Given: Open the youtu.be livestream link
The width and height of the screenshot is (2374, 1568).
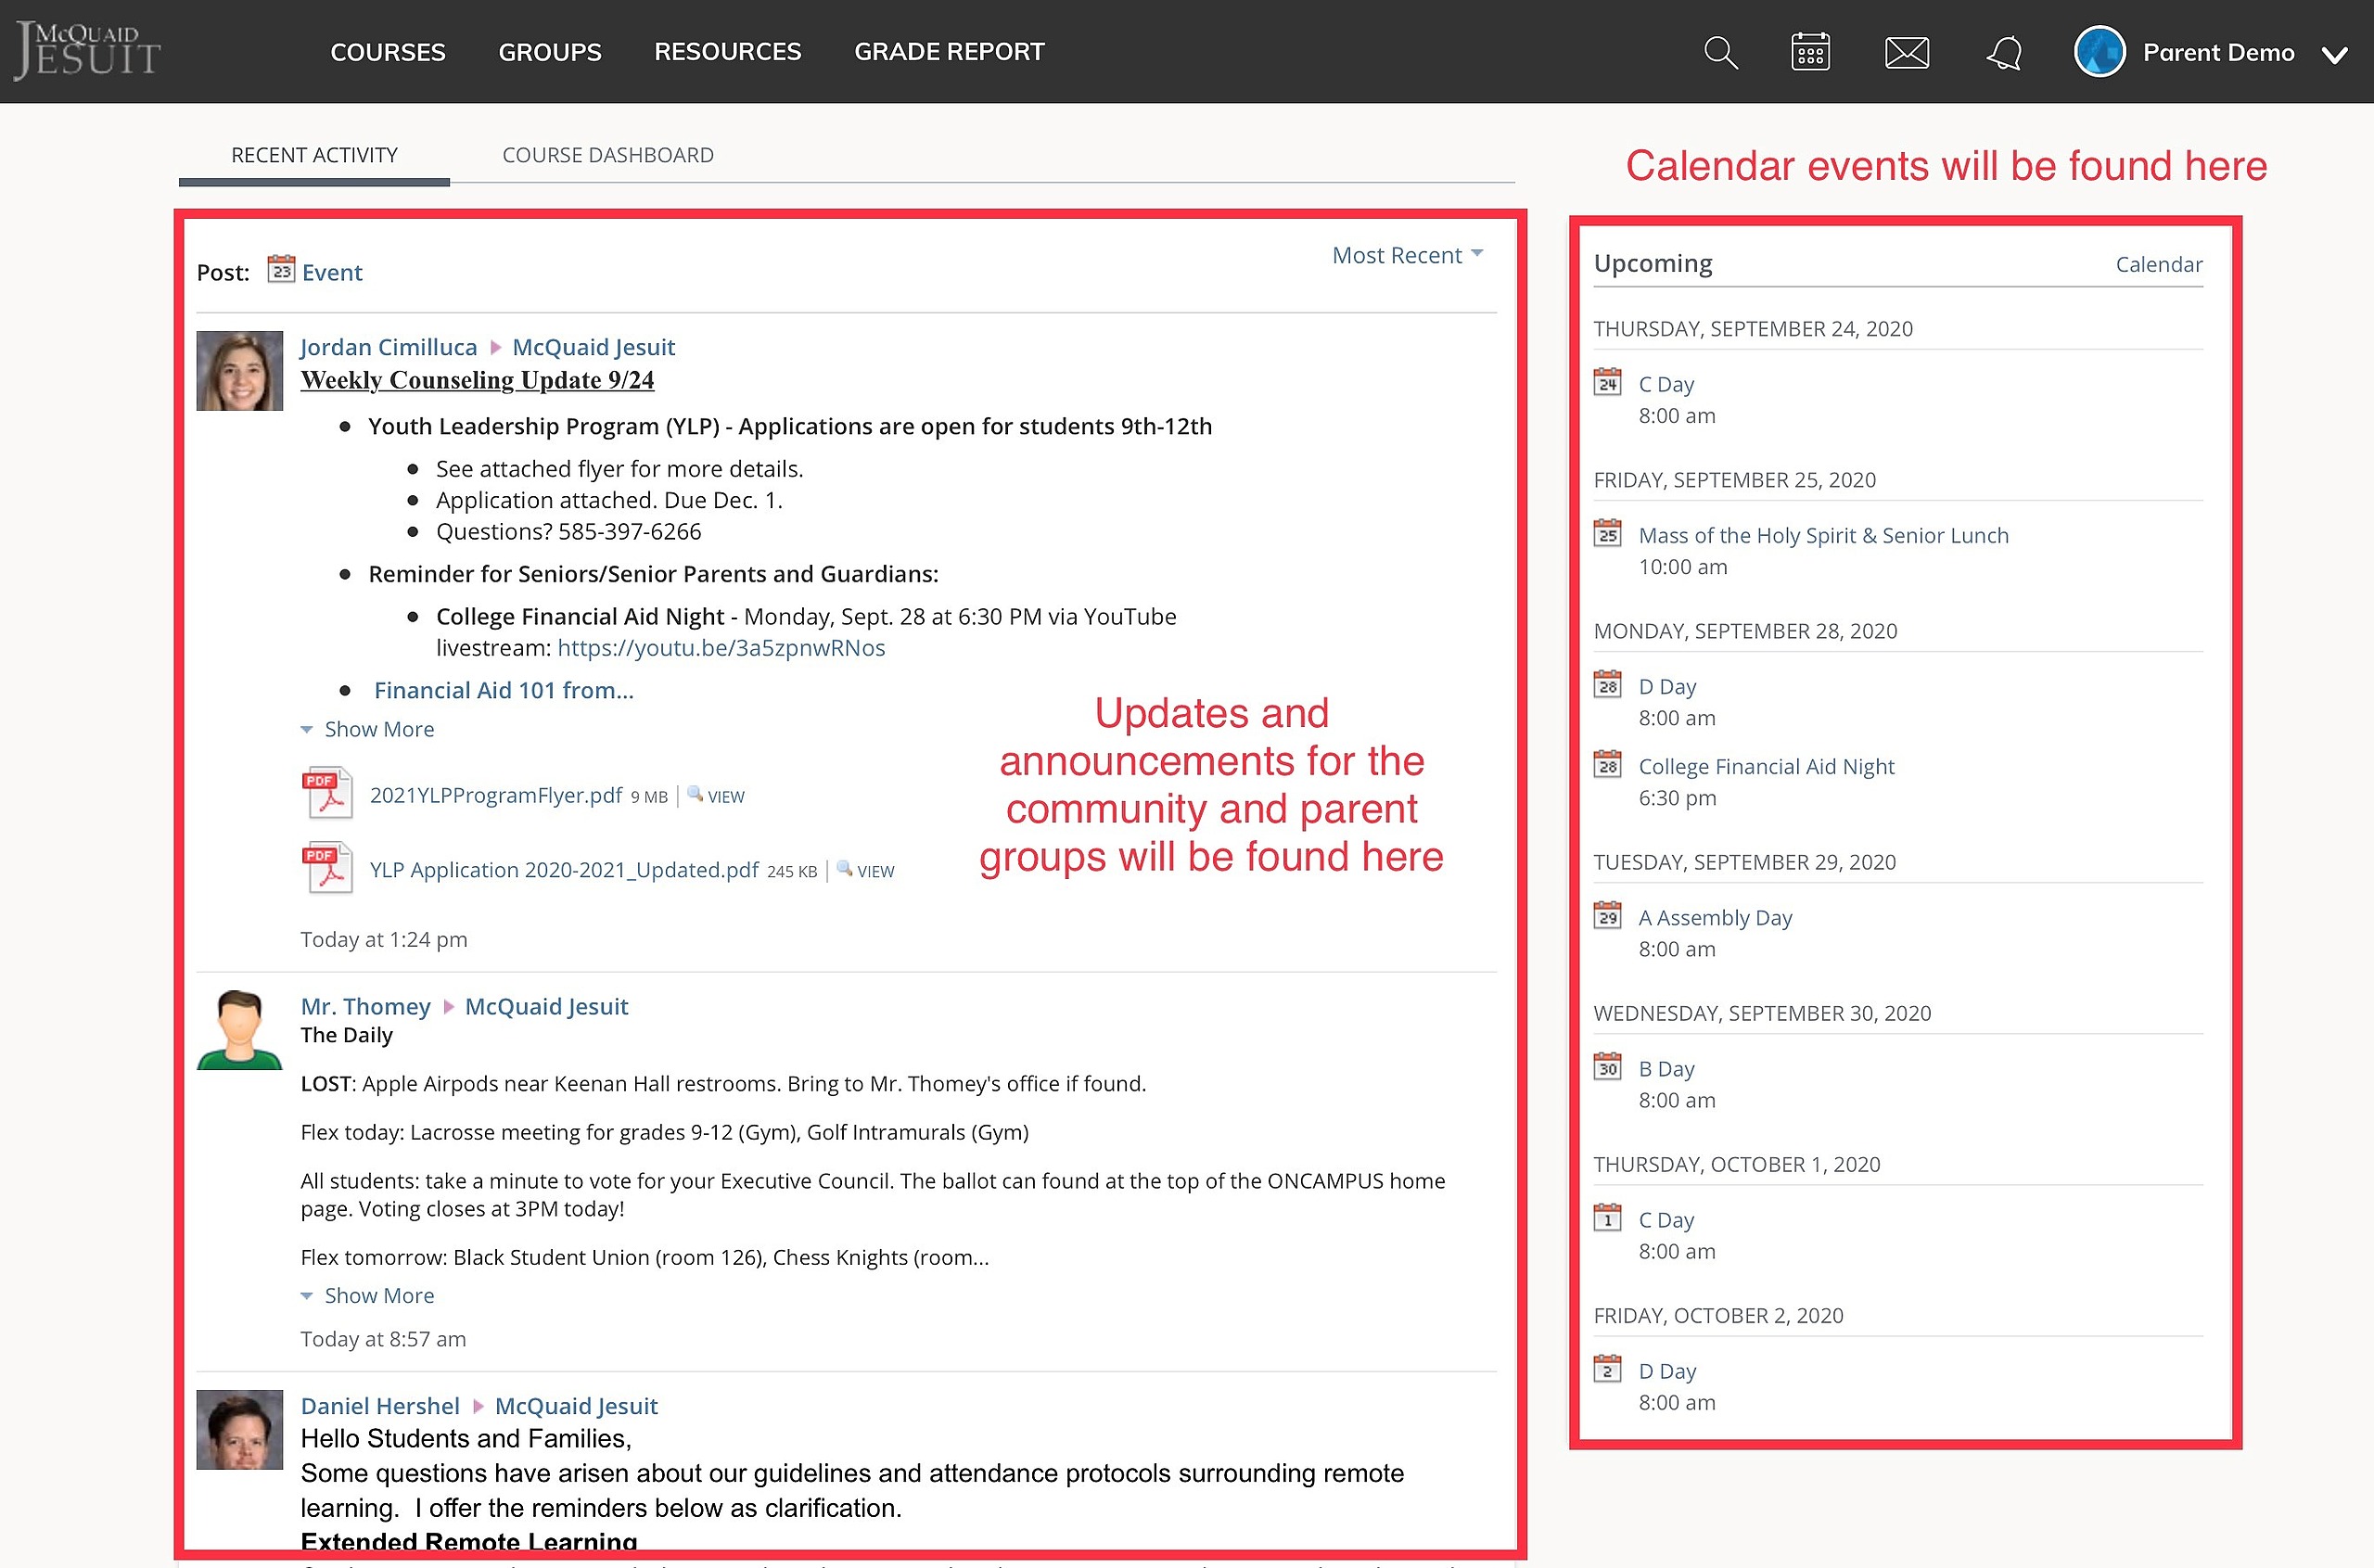Looking at the screenshot, I should click(x=721, y=648).
